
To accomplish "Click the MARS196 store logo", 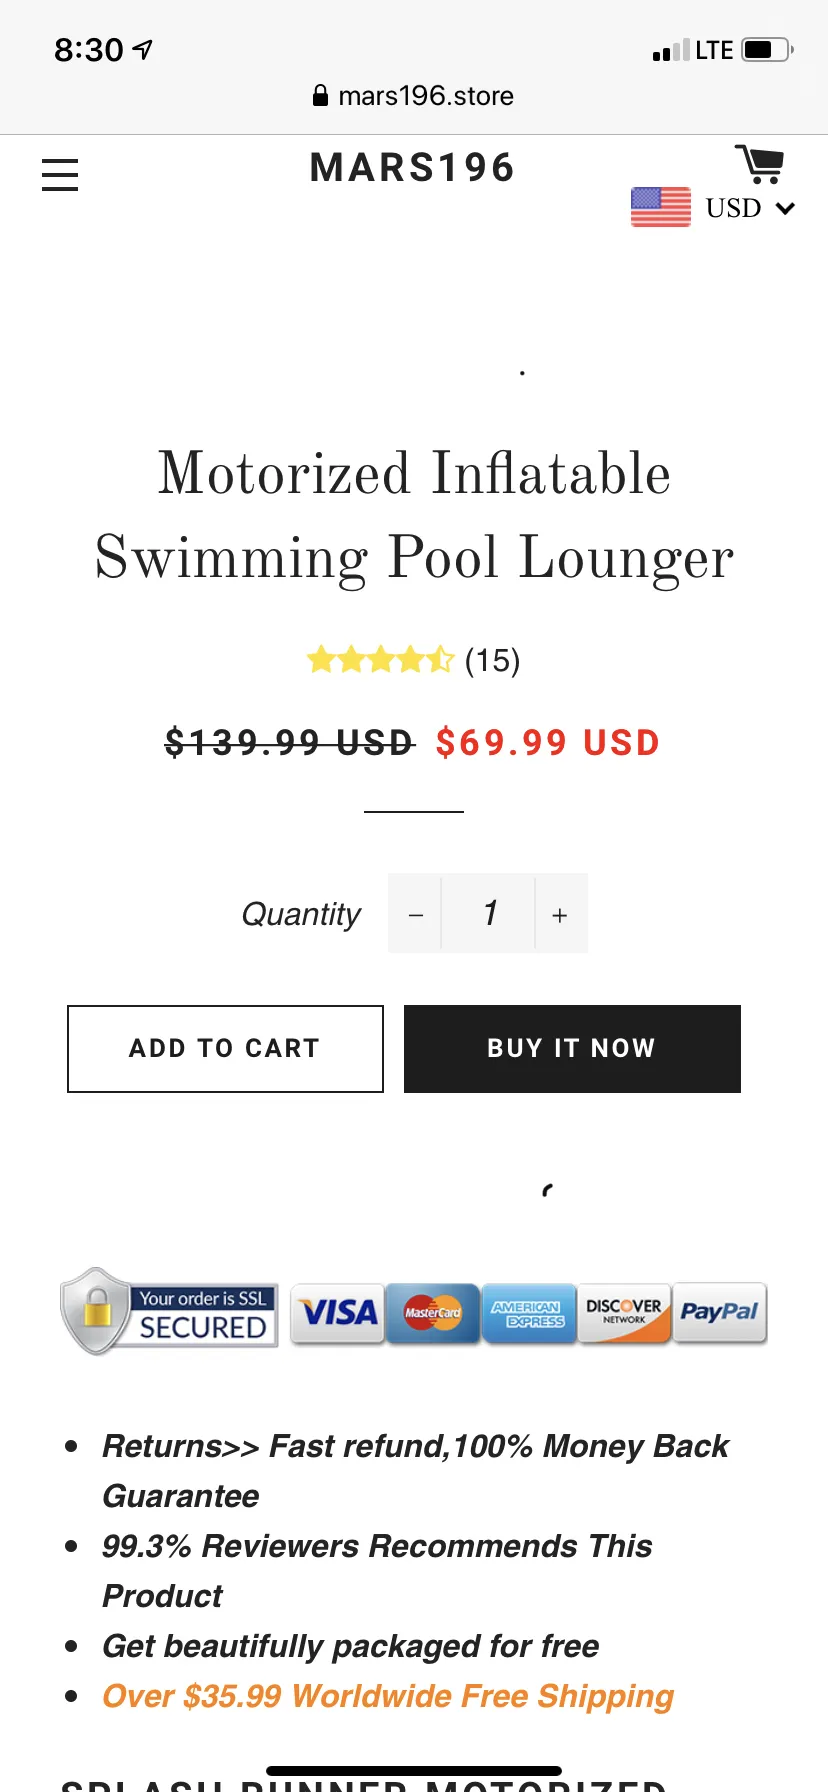I will (x=412, y=167).
